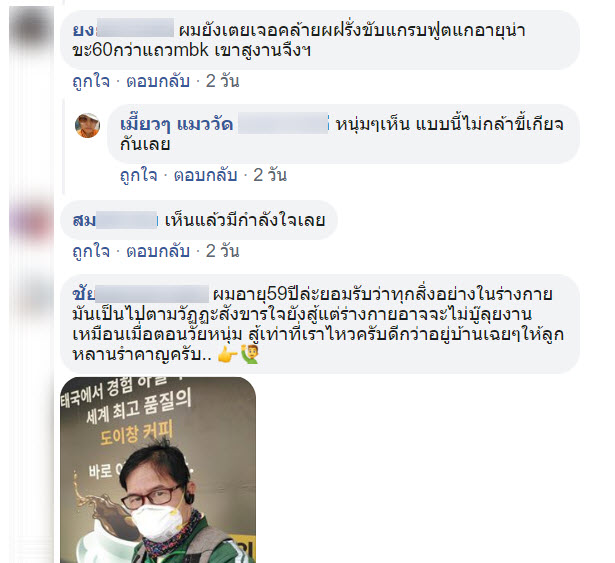Like the comment mentioning mbk
The width and height of the screenshot is (615, 563).
(x=91, y=82)
